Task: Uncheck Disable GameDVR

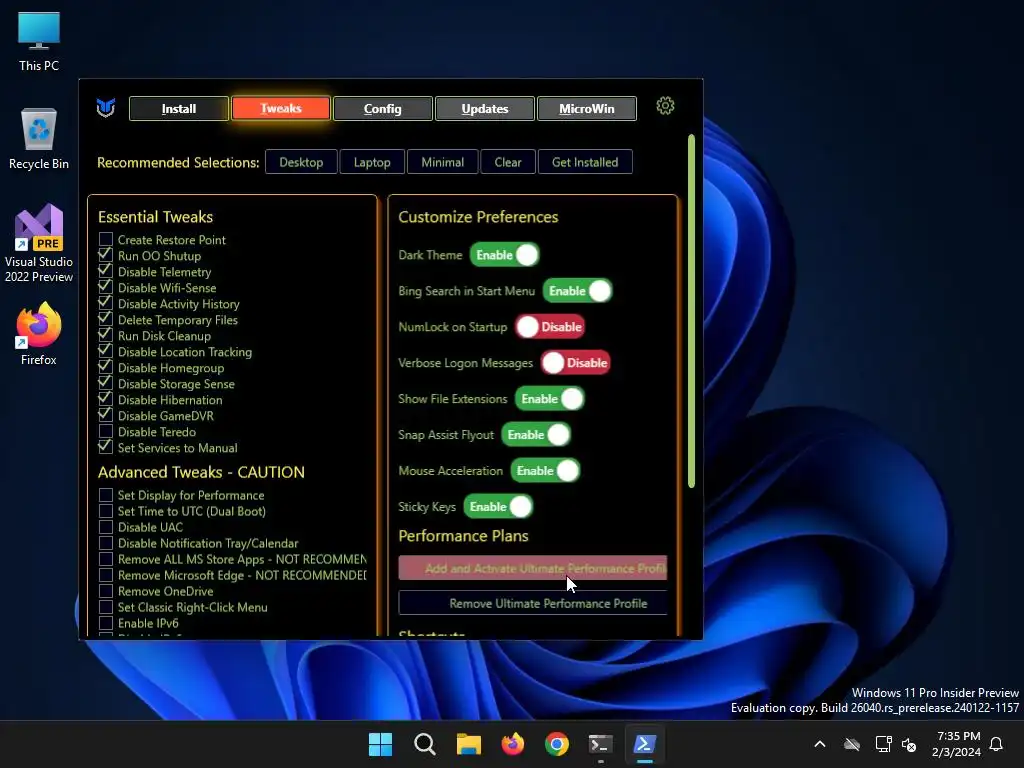Action: (x=106, y=415)
